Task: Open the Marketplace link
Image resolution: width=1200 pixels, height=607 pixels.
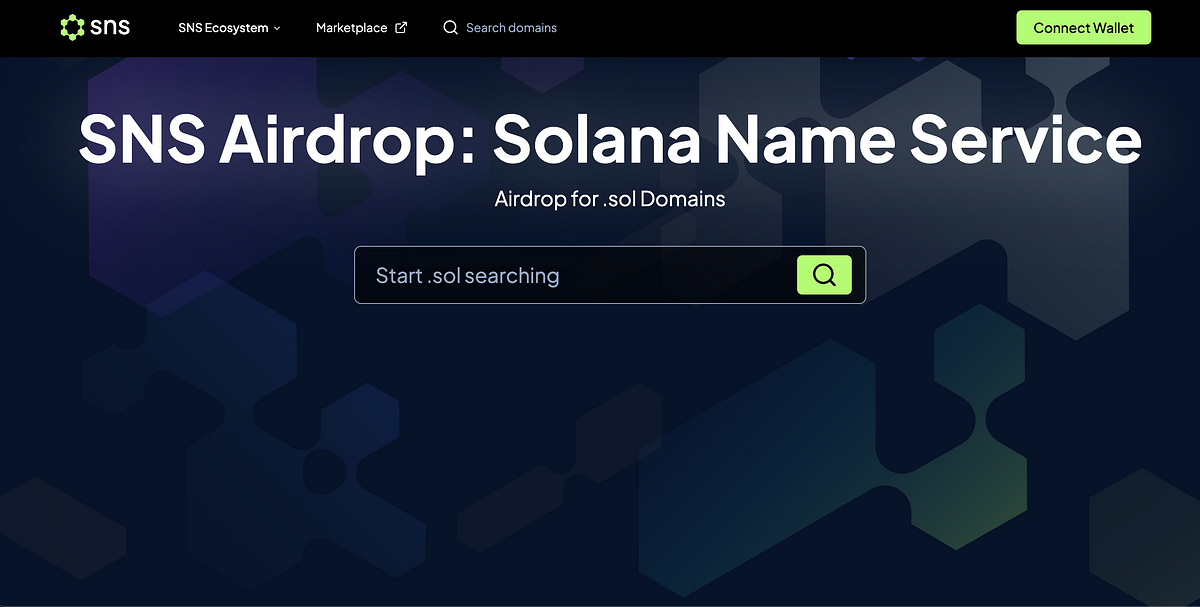Action: tap(351, 28)
